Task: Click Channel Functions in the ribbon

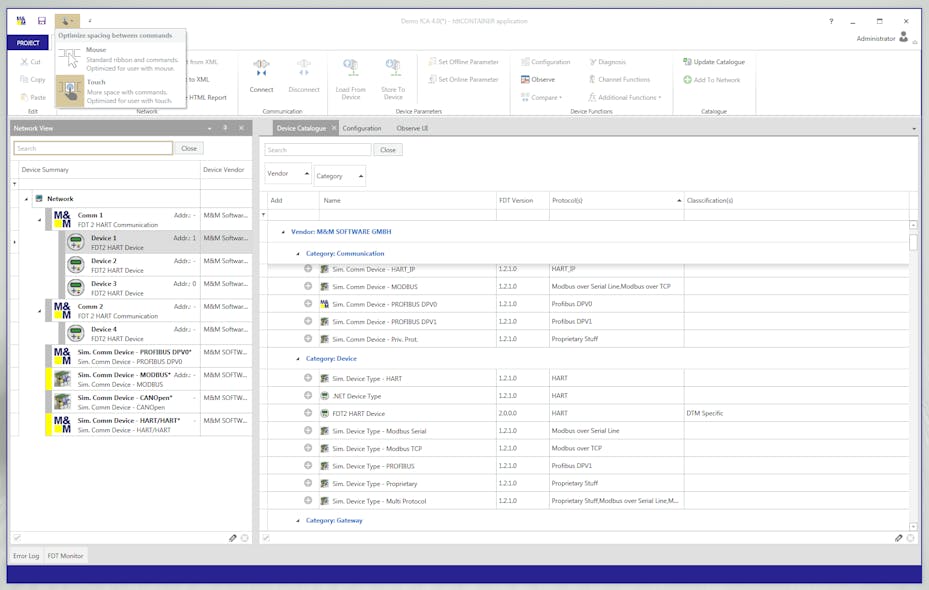Action: (619, 79)
